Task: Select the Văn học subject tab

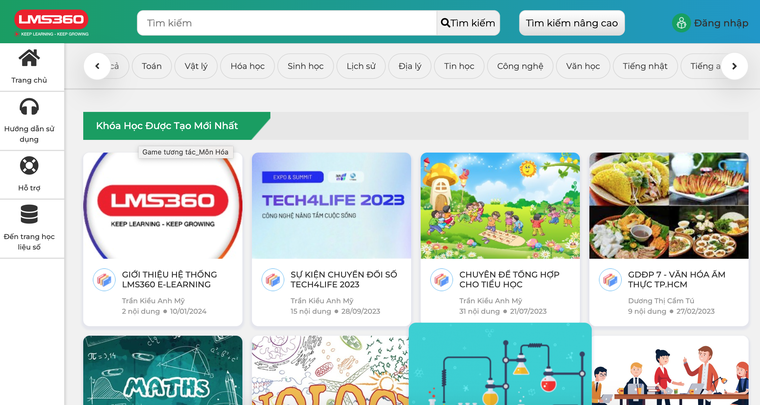Action: point(583,66)
